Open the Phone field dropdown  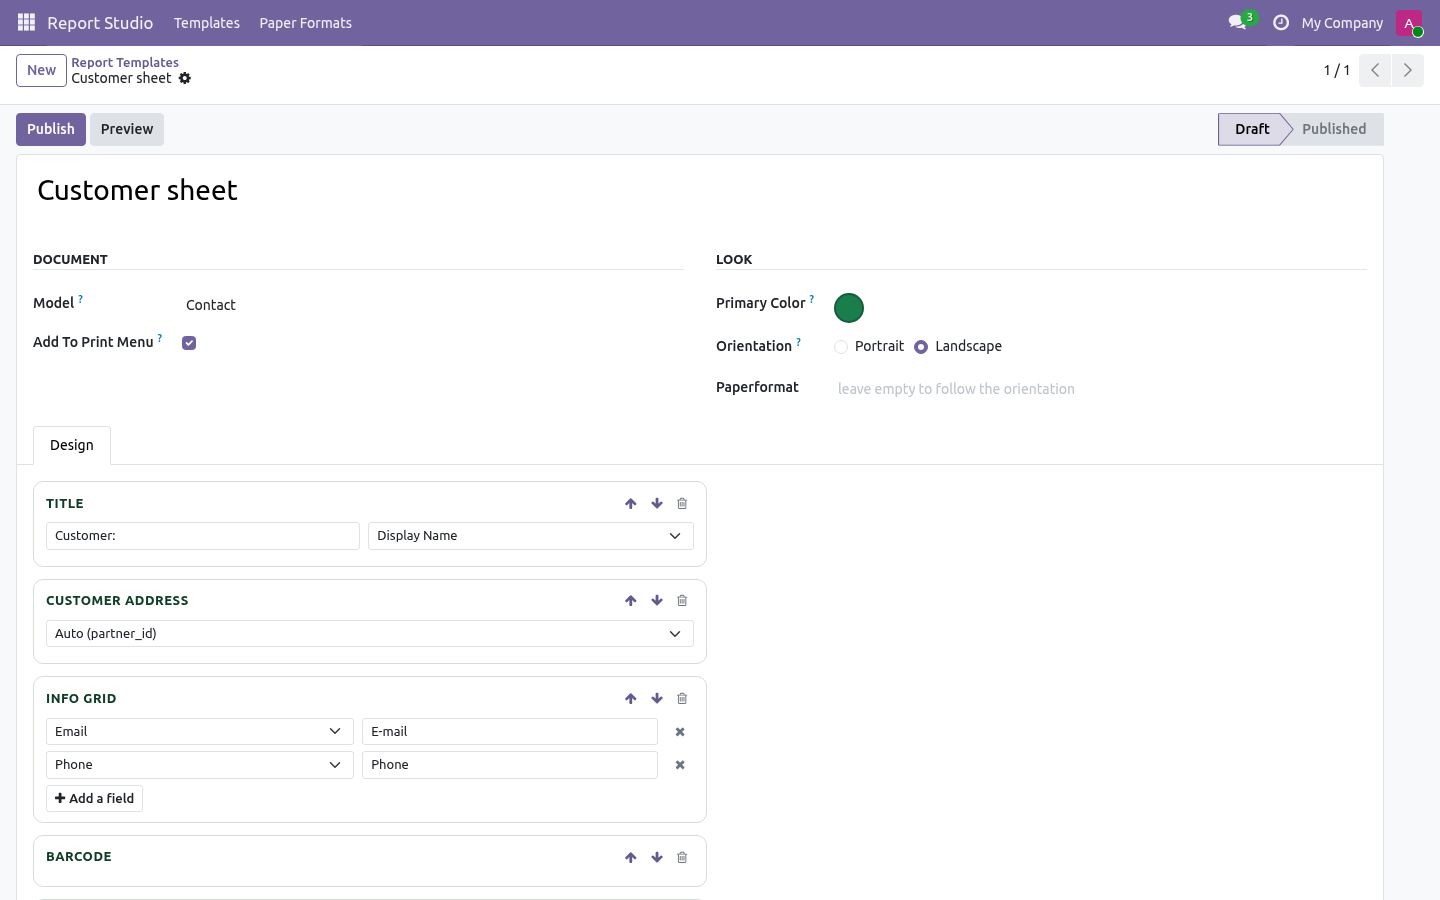pyautogui.click(x=200, y=765)
